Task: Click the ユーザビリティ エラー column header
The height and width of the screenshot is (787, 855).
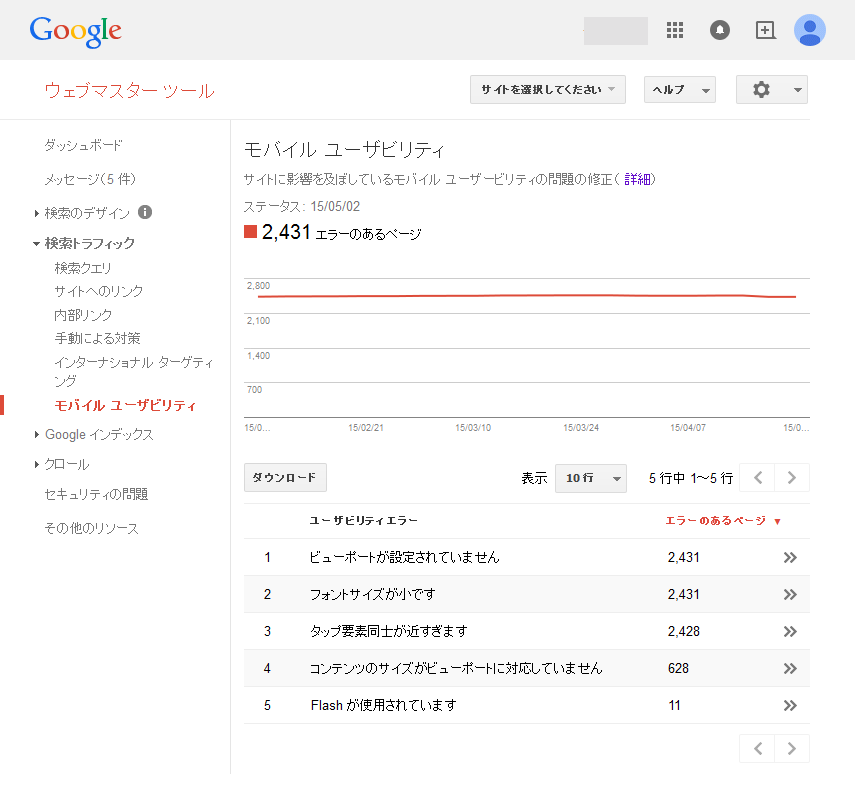Action: 364,521
